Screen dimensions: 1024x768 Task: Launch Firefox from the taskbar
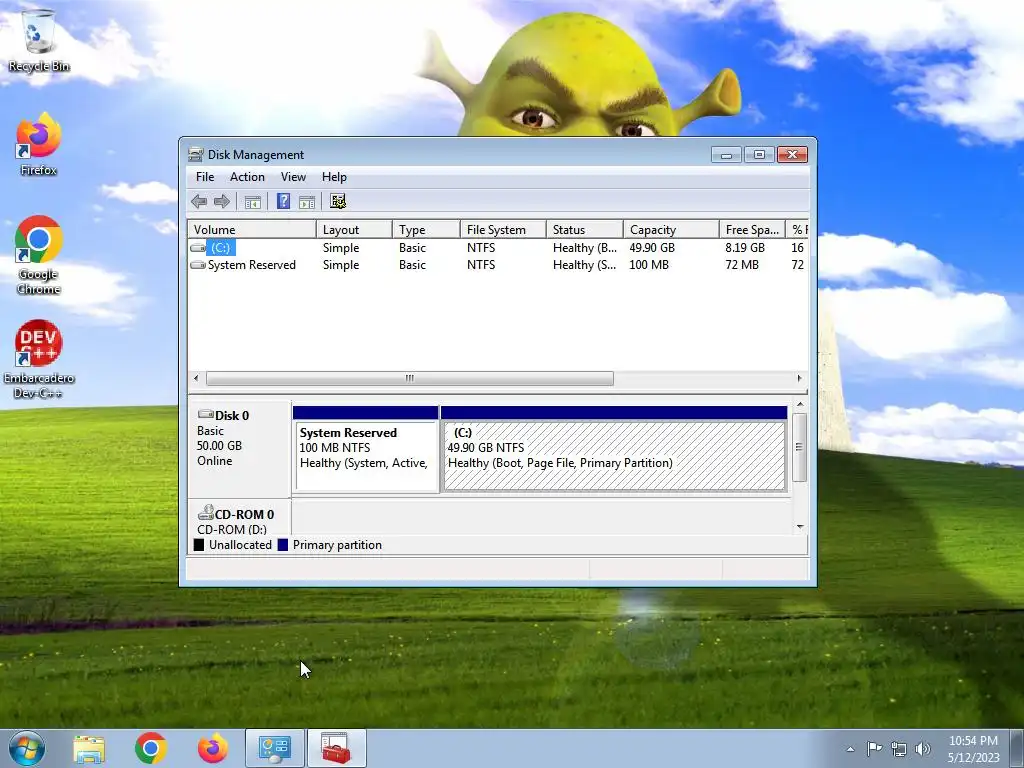213,748
